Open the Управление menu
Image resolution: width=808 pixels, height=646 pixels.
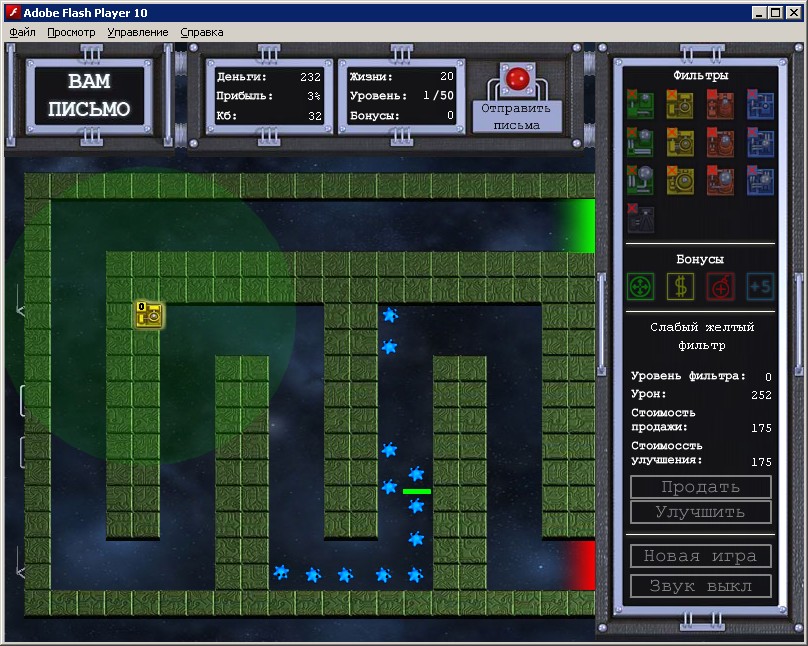[x=138, y=32]
